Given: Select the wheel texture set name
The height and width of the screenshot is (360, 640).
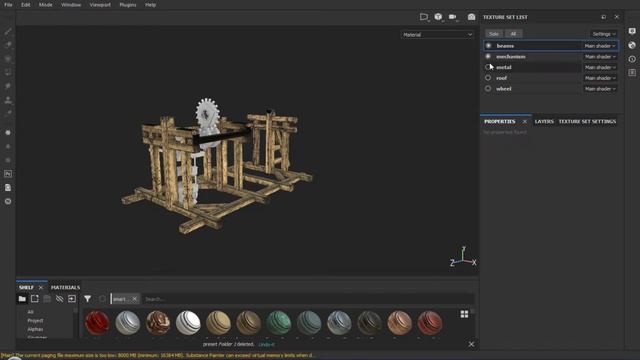Looking at the screenshot, I should [x=504, y=89].
